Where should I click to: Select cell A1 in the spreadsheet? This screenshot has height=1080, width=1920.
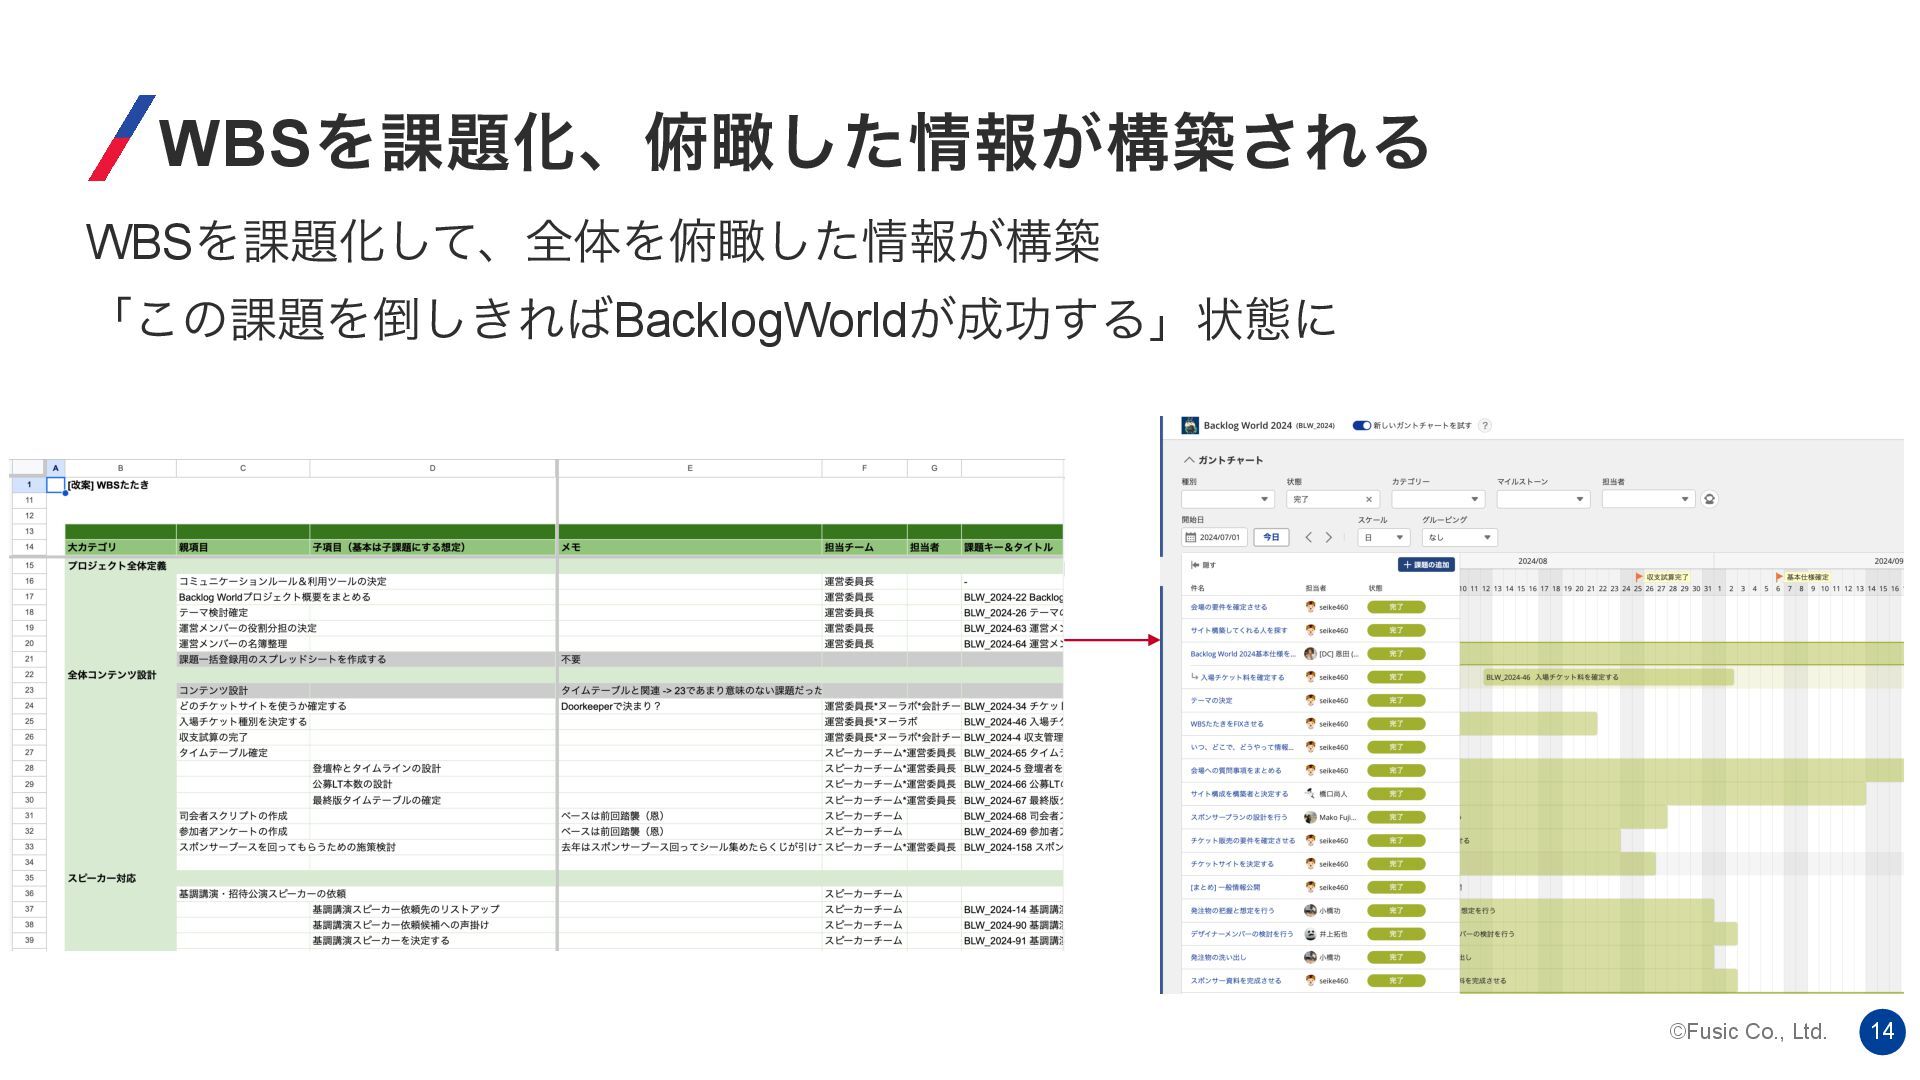tap(56, 485)
